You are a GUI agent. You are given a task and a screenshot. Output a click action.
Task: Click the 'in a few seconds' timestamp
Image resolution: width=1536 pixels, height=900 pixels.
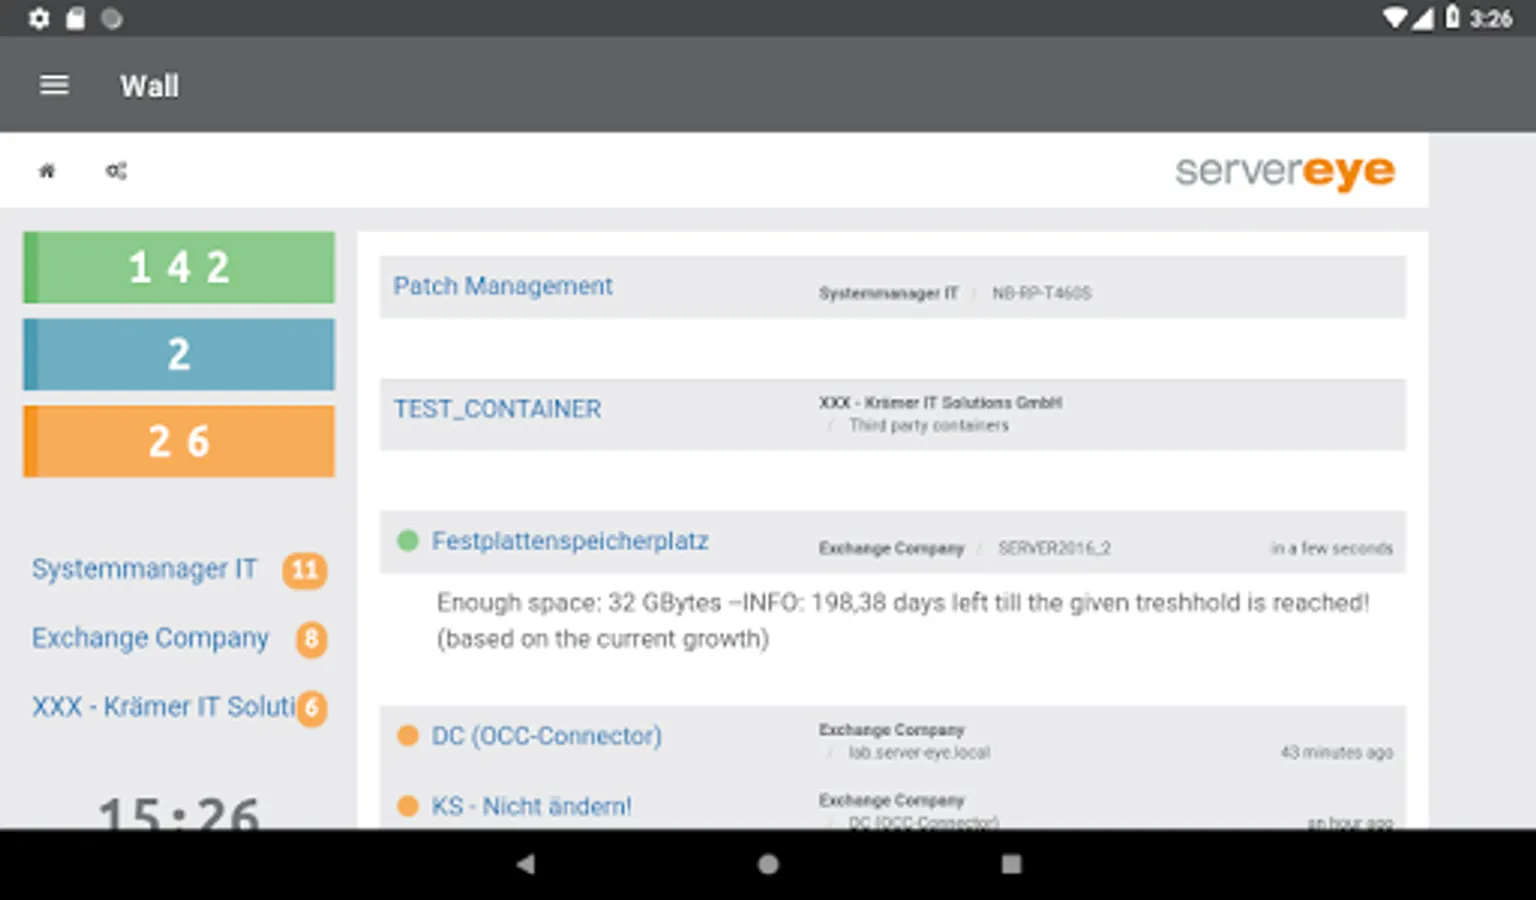pos(1331,548)
